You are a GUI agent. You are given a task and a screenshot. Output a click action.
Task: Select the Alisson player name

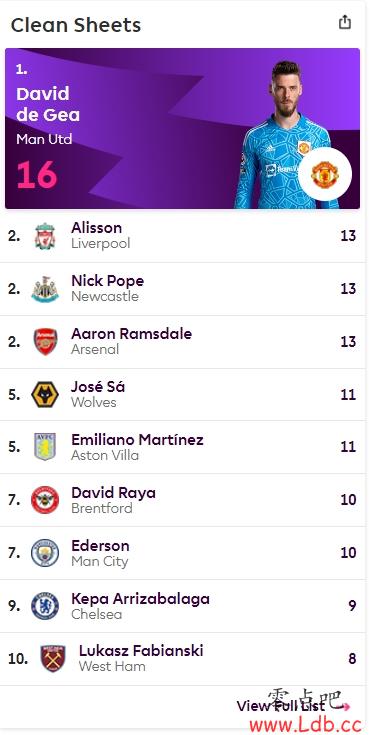pyautogui.click(x=97, y=228)
